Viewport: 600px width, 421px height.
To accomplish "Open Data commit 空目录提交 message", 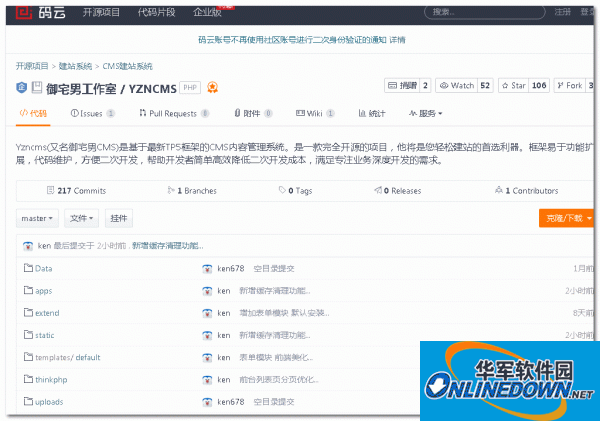I will tap(274, 268).
